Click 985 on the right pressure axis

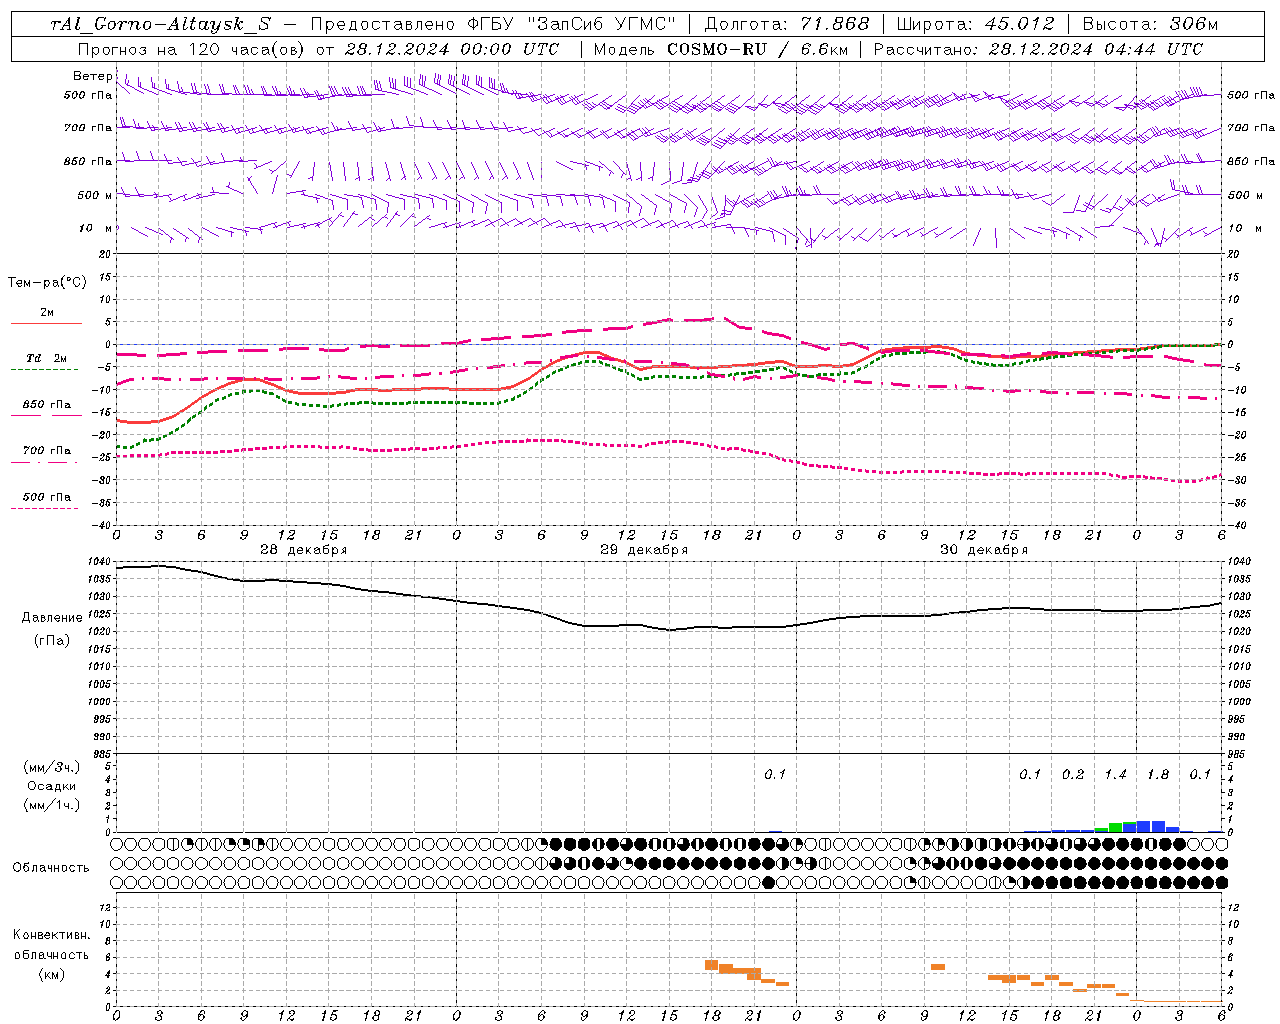click(1238, 755)
